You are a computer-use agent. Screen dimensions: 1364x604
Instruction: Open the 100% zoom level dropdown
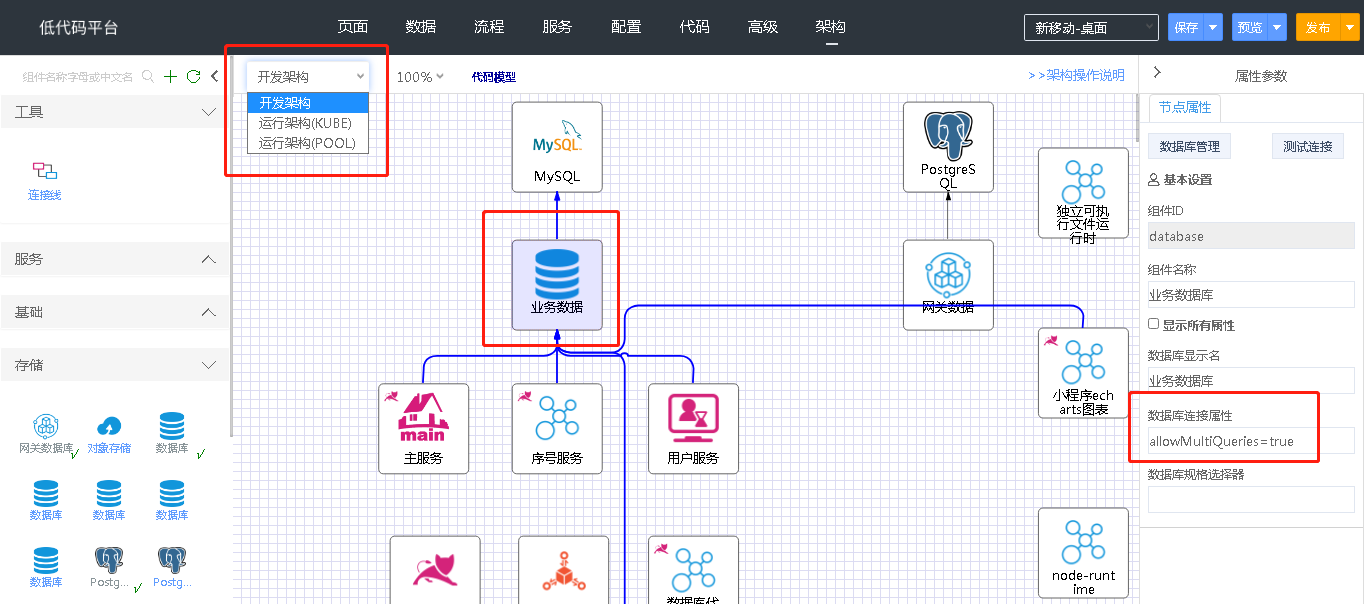tap(420, 77)
